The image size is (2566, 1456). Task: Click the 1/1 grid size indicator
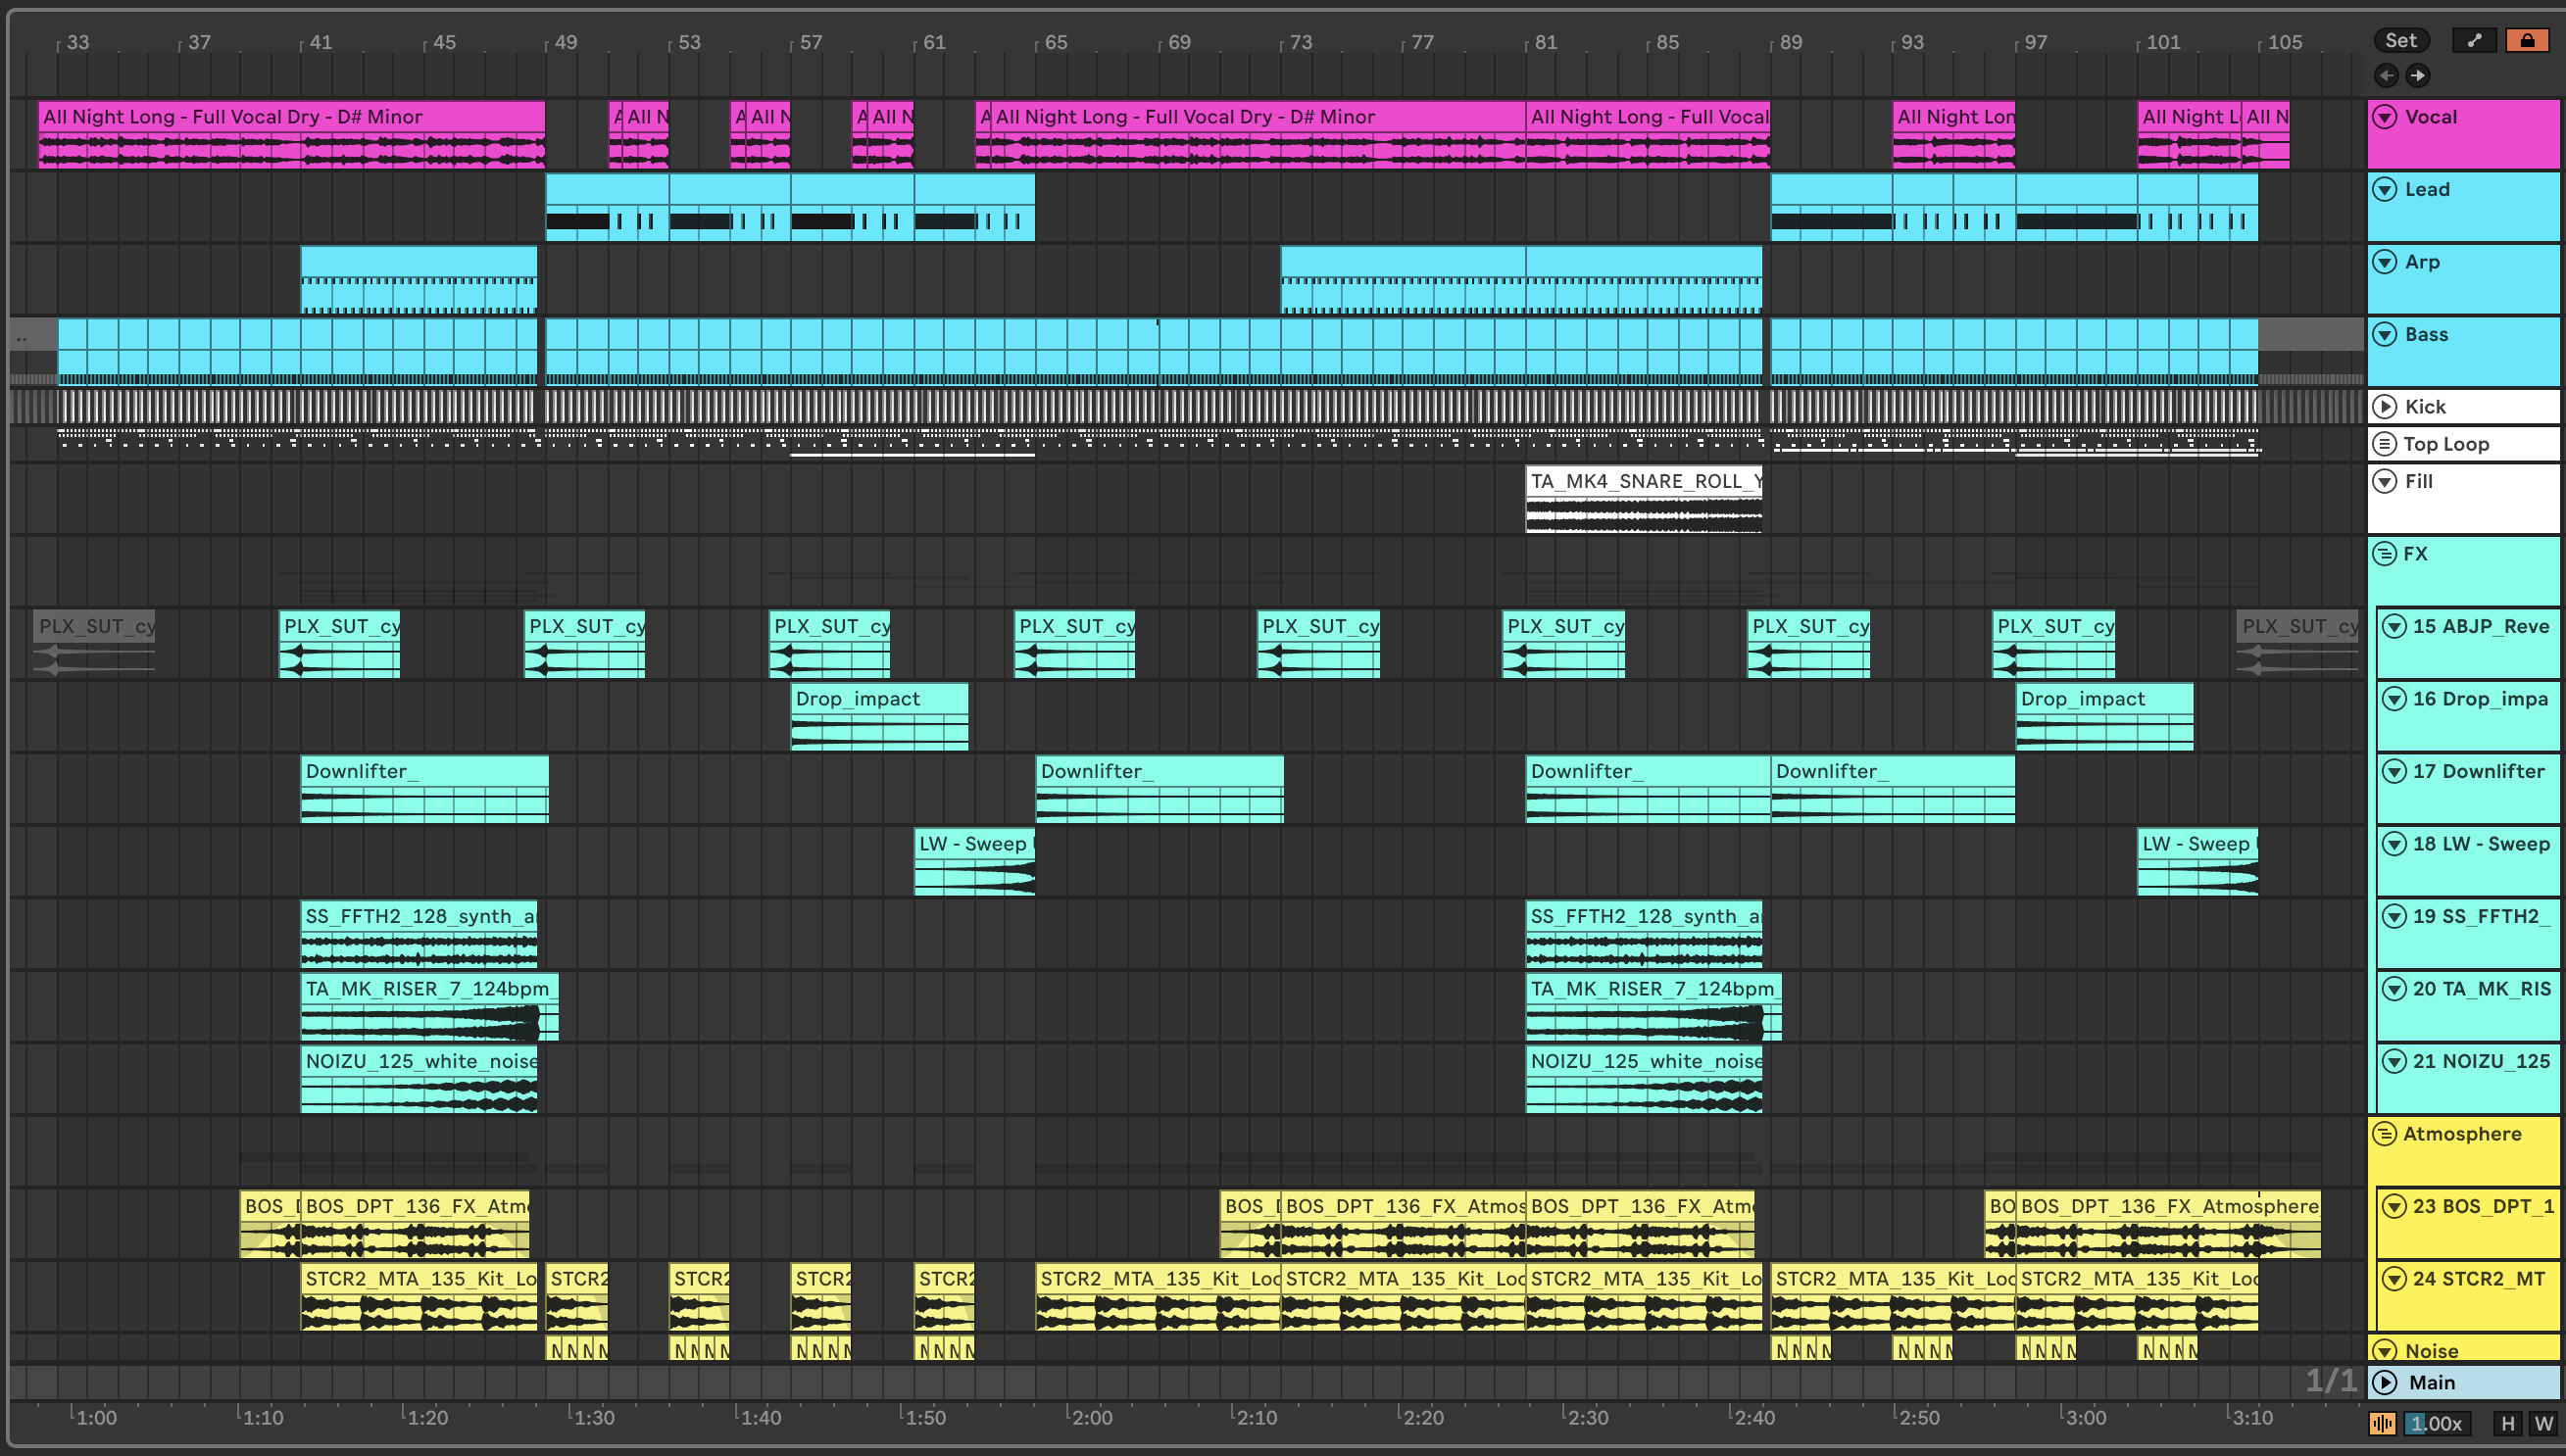click(2330, 1382)
